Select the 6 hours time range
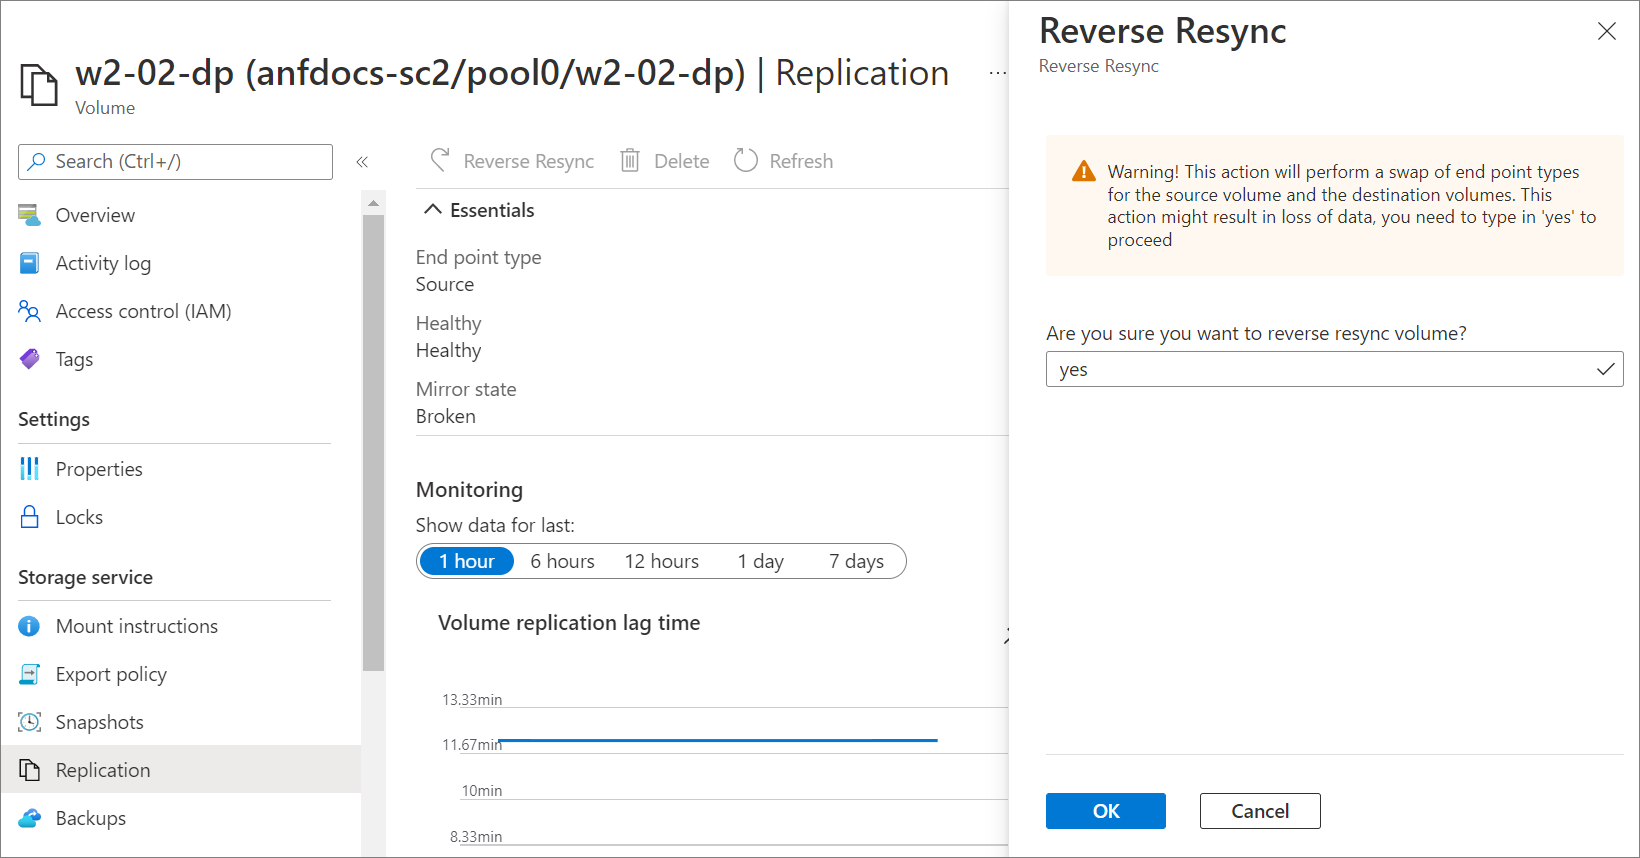The width and height of the screenshot is (1640, 858). pos(562,561)
